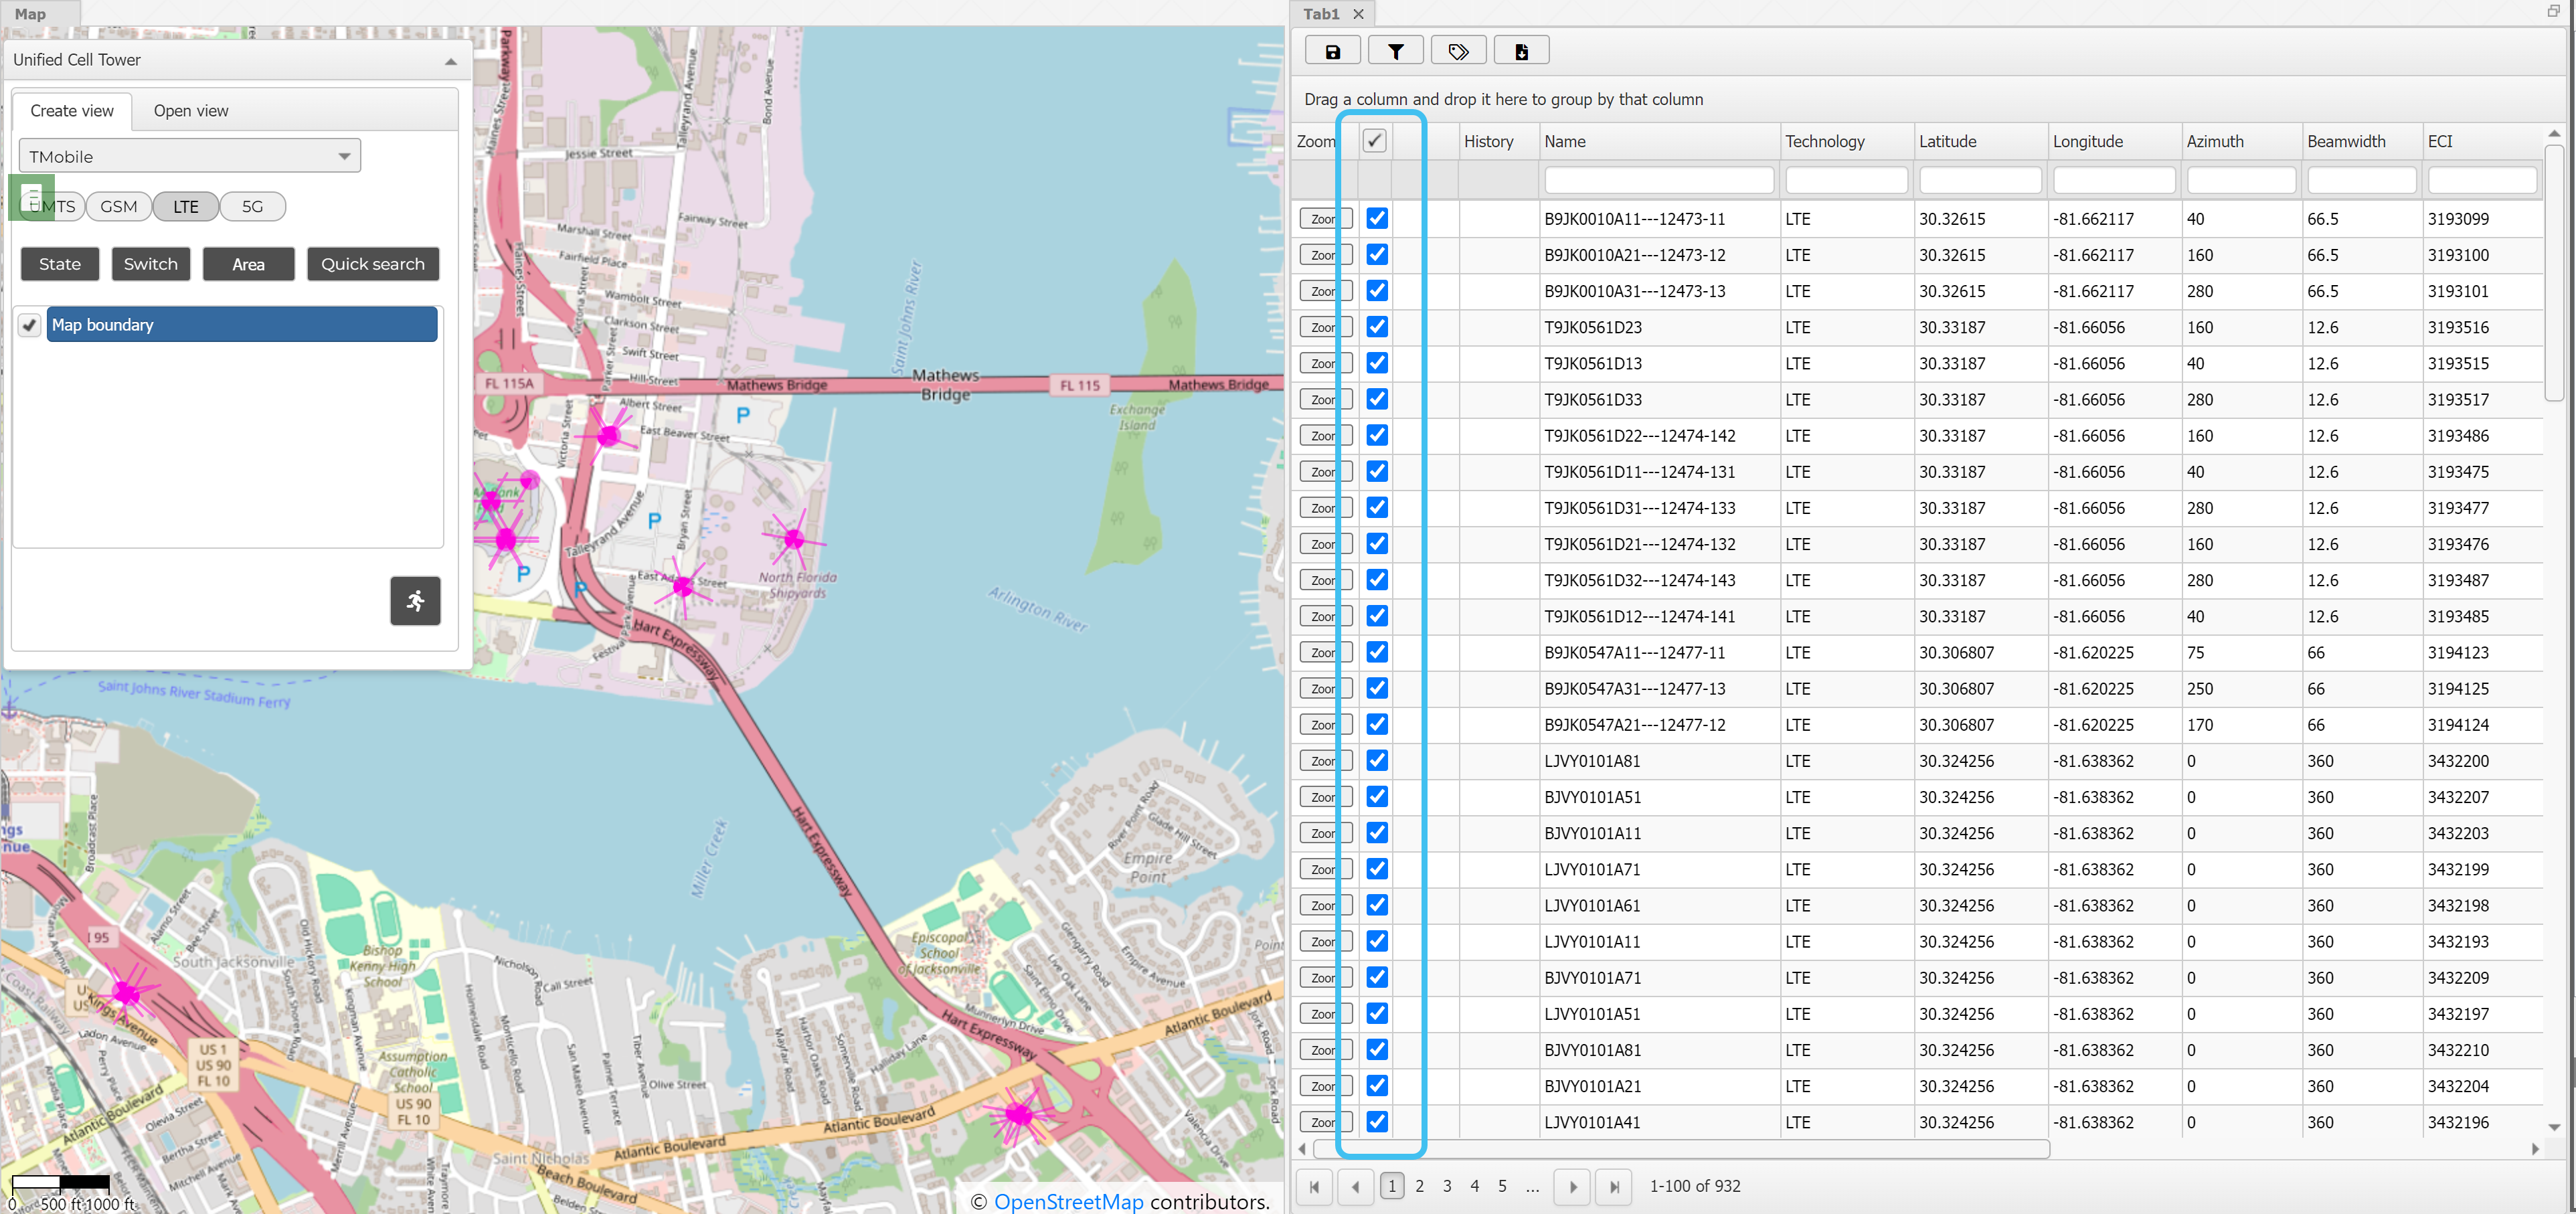This screenshot has height=1214, width=2576.
Task: Uncheck row B9JK0010A11---12473-11 checkbox
Action: (x=1376, y=218)
